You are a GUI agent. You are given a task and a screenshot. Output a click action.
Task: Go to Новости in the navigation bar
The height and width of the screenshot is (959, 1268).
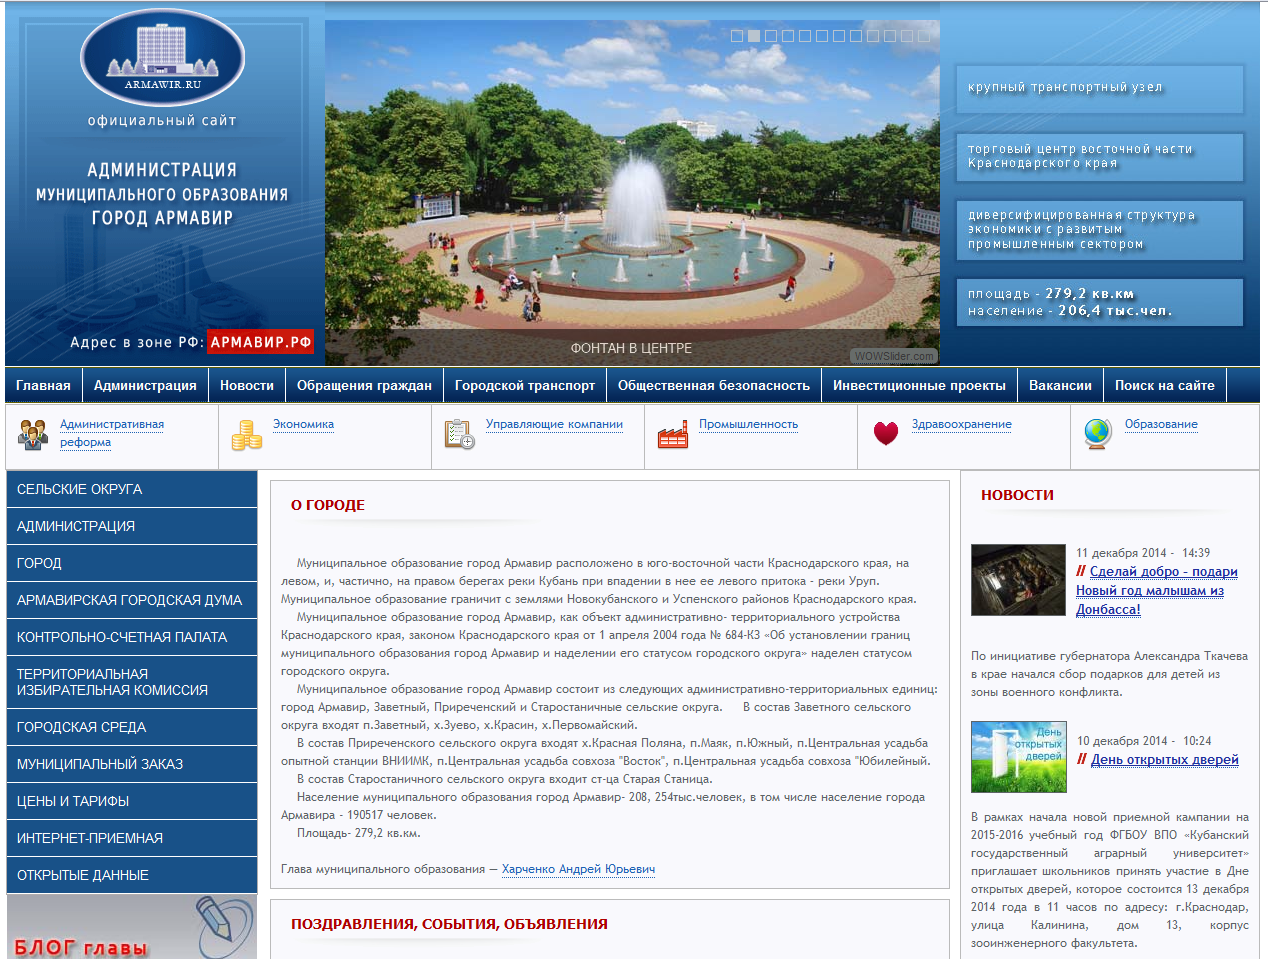[247, 385]
